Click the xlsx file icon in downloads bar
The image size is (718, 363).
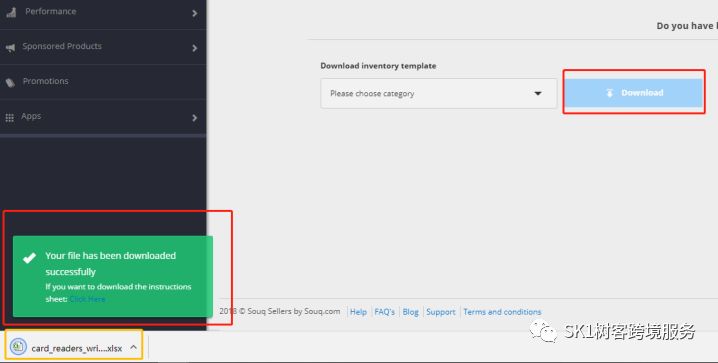point(18,347)
